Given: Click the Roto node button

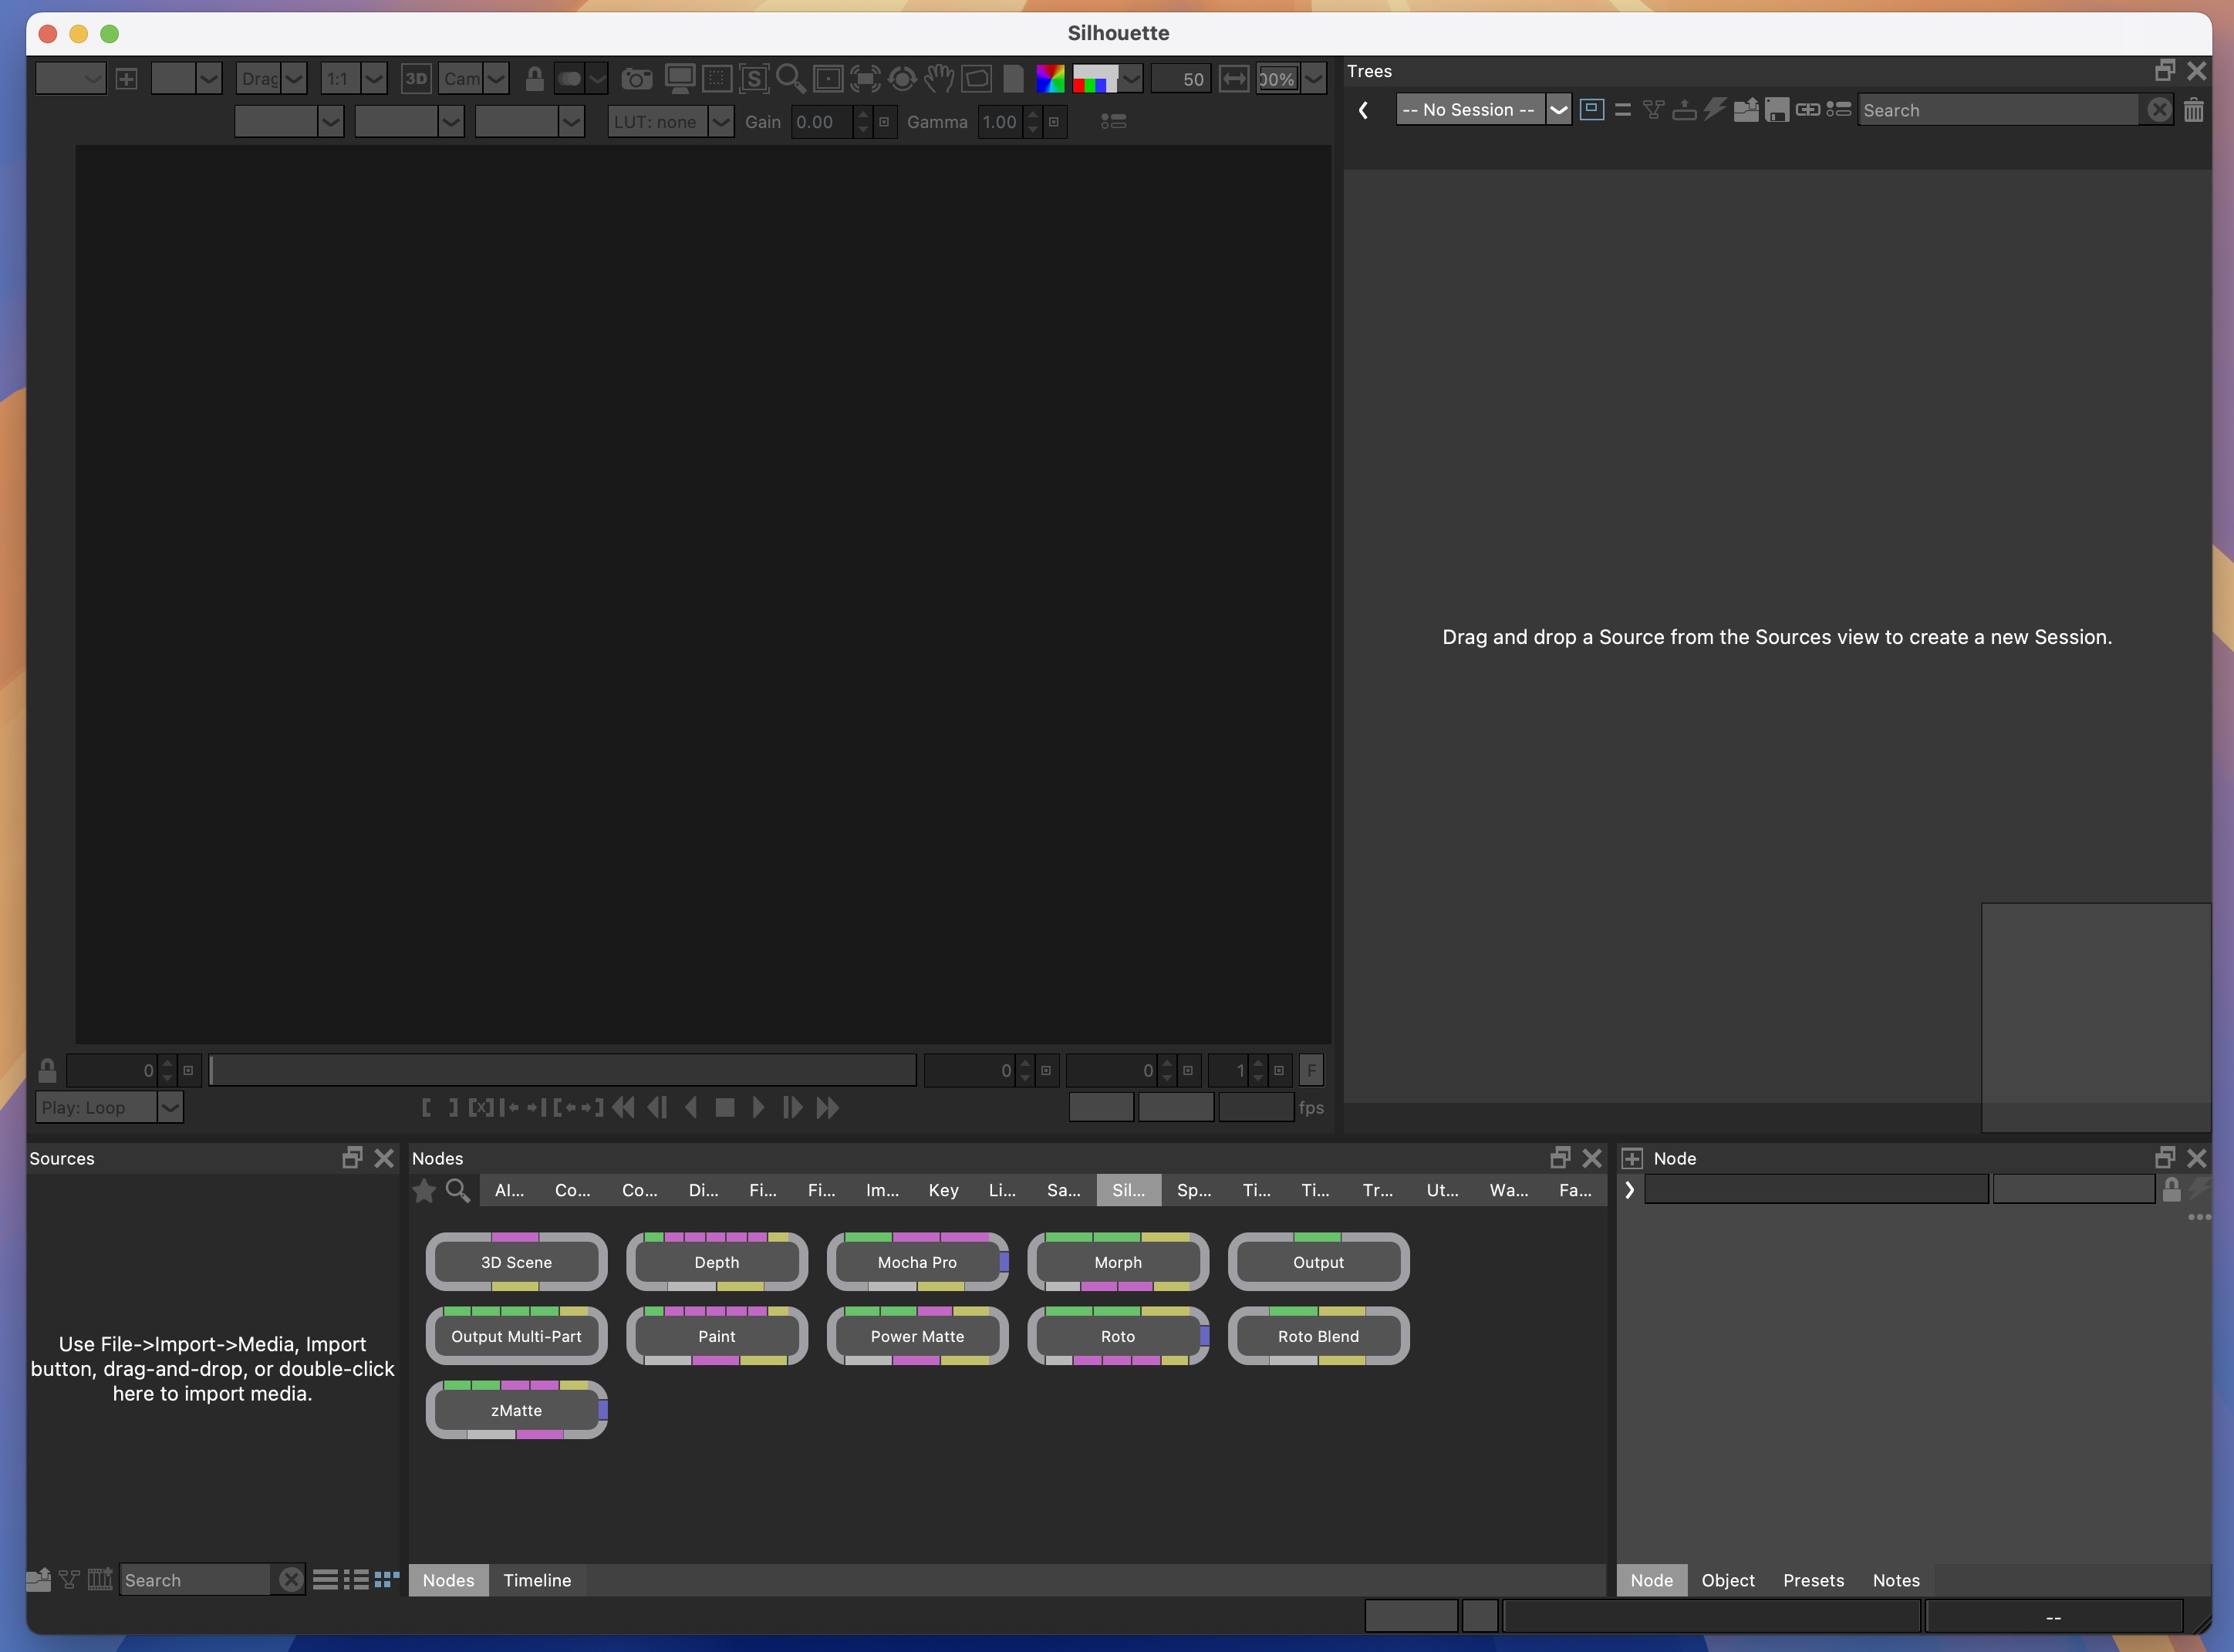Looking at the screenshot, I should [1117, 1337].
